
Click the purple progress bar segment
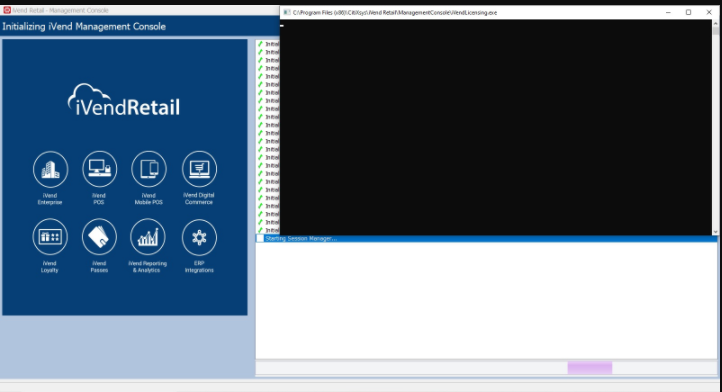coord(590,368)
